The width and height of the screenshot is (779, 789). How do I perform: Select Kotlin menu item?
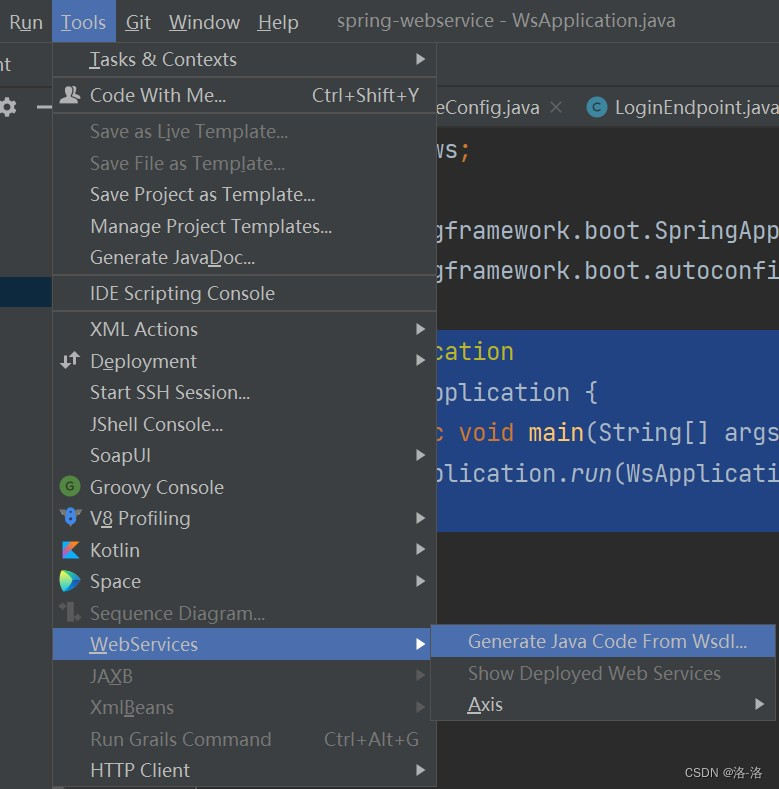pyautogui.click(x=244, y=550)
